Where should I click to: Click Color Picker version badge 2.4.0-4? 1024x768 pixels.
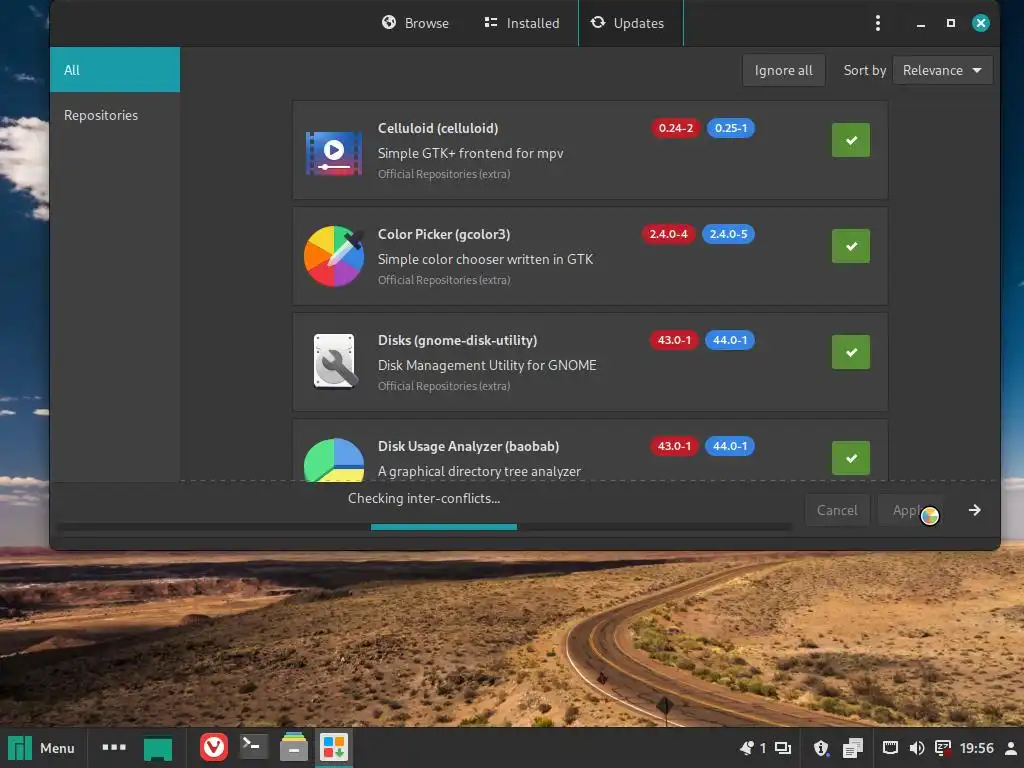tap(668, 234)
